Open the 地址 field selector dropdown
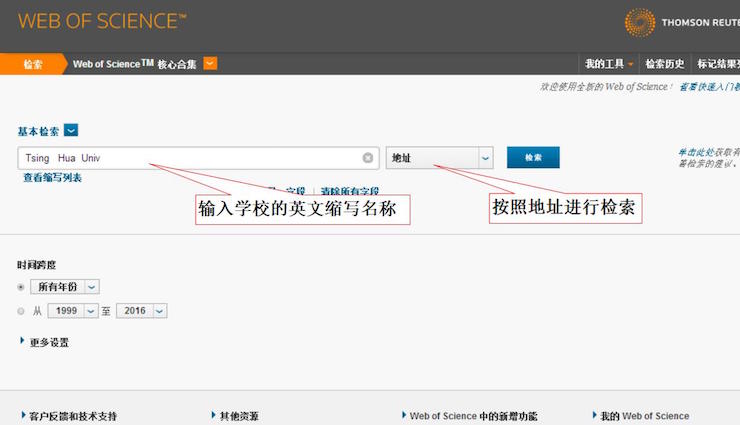 (x=439, y=158)
